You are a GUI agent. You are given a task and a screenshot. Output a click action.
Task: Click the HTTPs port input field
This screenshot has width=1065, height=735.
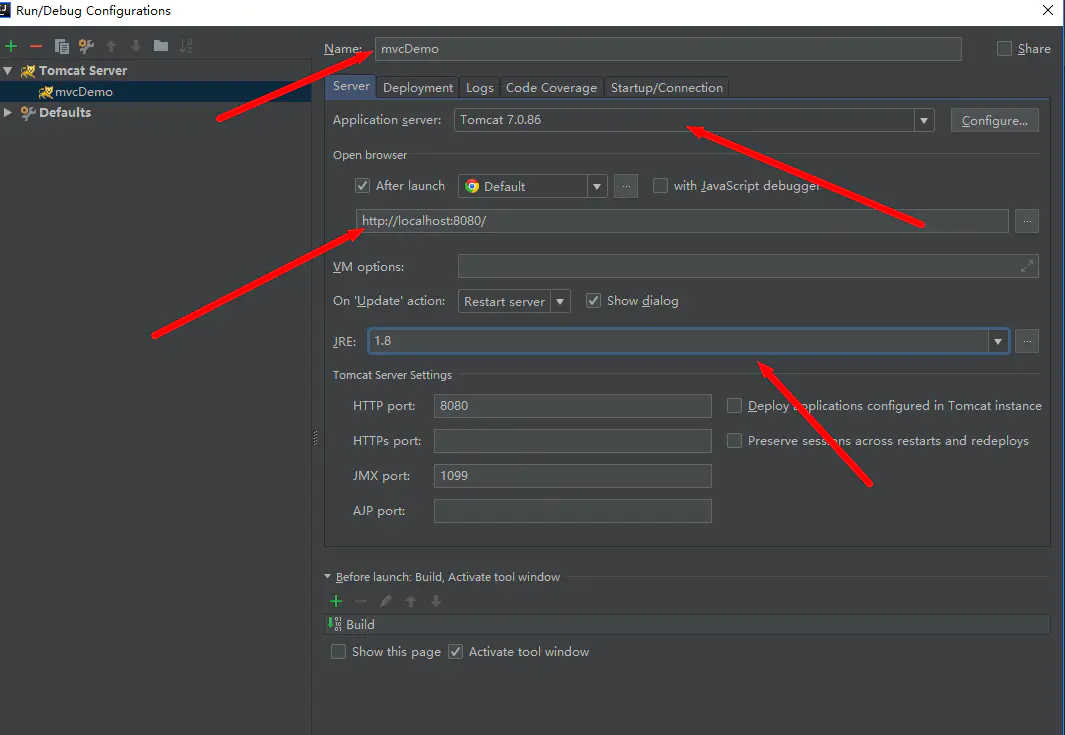pyautogui.click(x=573, y=441)
